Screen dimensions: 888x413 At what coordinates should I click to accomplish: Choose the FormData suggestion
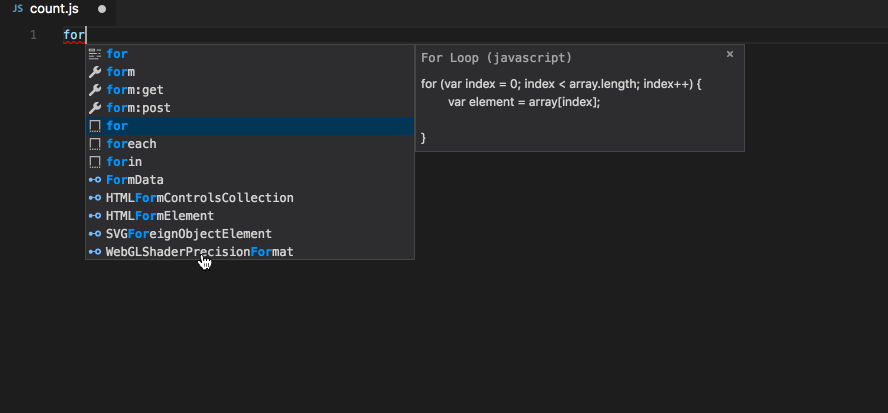[x=250, y=180]
